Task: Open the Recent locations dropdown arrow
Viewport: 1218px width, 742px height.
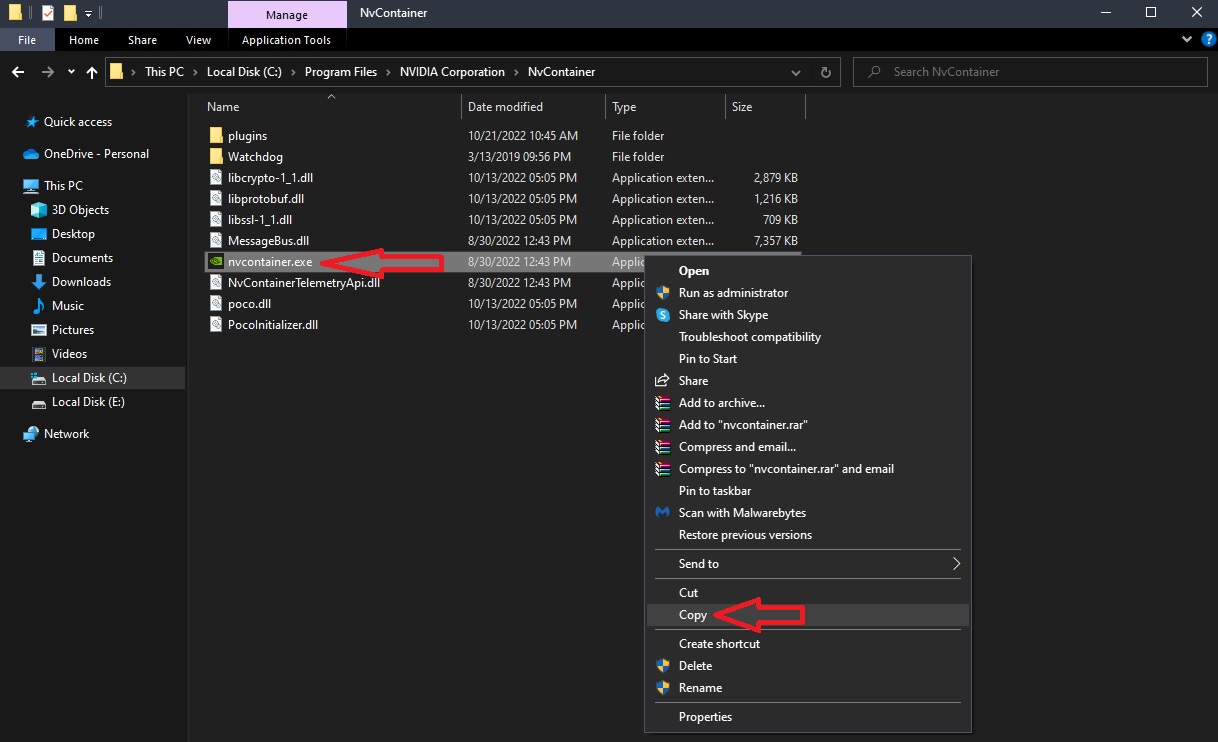Action: coord(71,72)
